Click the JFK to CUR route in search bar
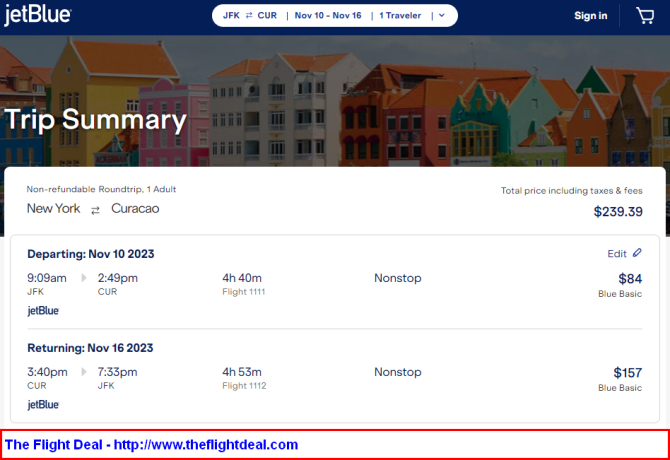Viewport: 670px width, 460px height. (250, 15)
